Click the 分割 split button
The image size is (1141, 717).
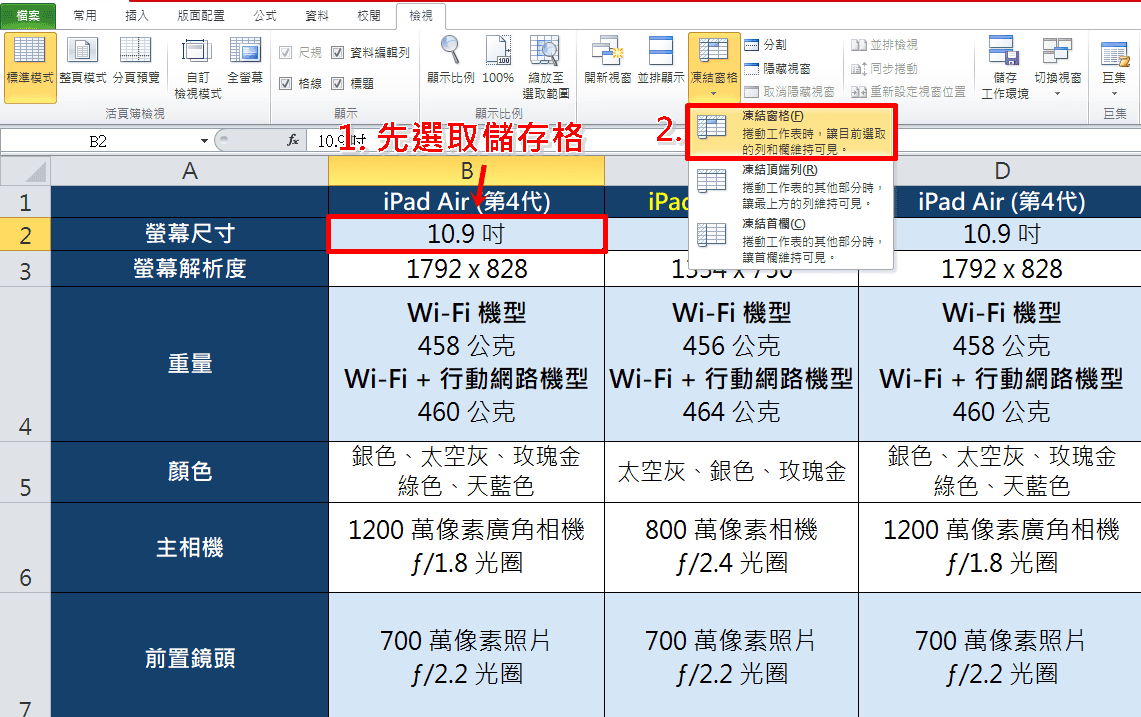click(766, 45)
